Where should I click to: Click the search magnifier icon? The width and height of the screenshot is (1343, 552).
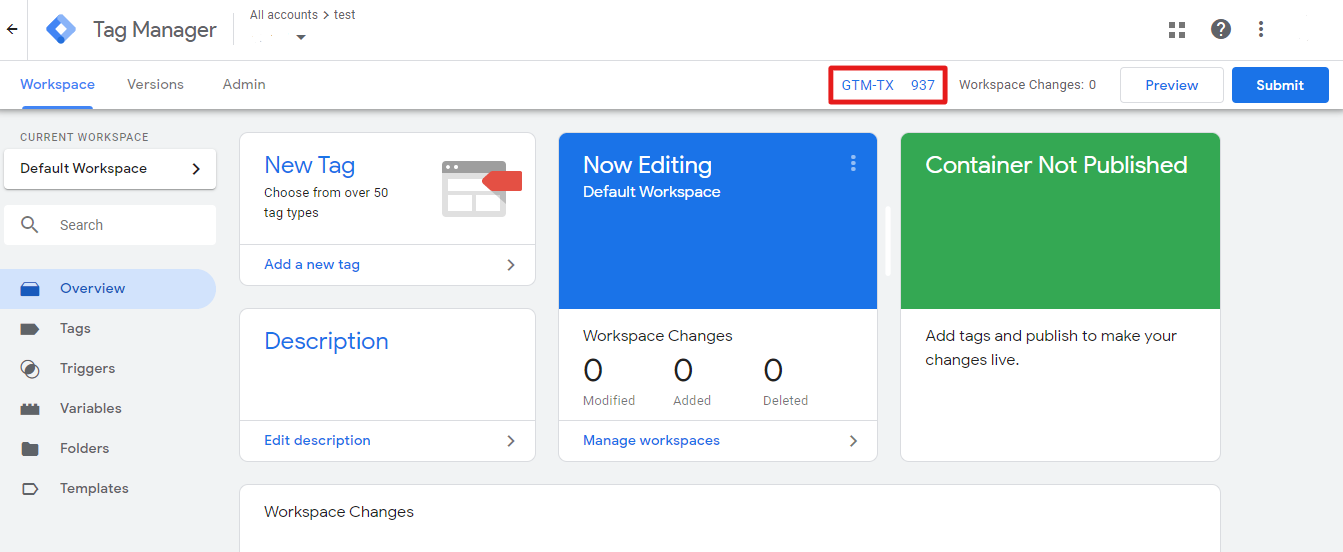tap(30, 225)
